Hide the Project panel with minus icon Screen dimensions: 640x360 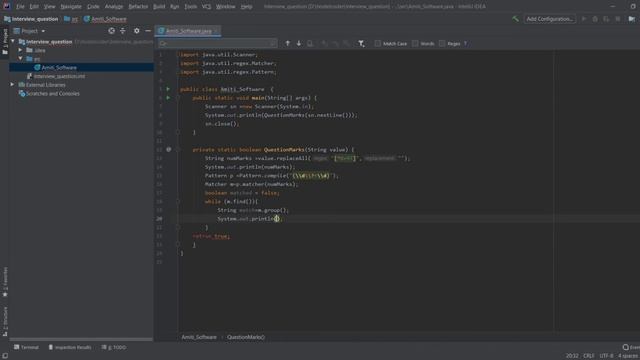(148, 31)
